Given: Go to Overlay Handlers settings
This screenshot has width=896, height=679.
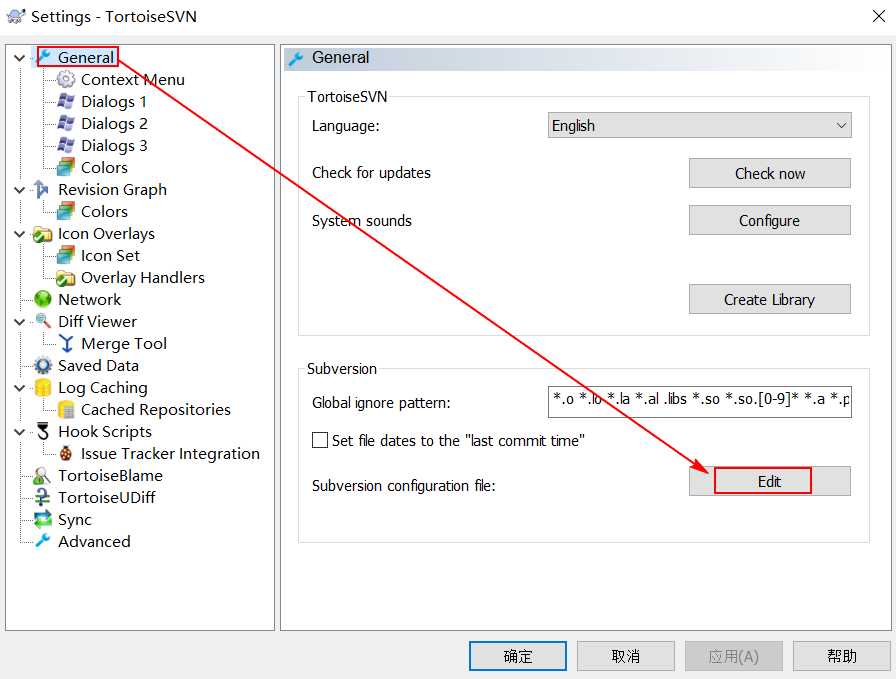Looking at the screenshot, I should pyautogui.click(x=142, y=278).
